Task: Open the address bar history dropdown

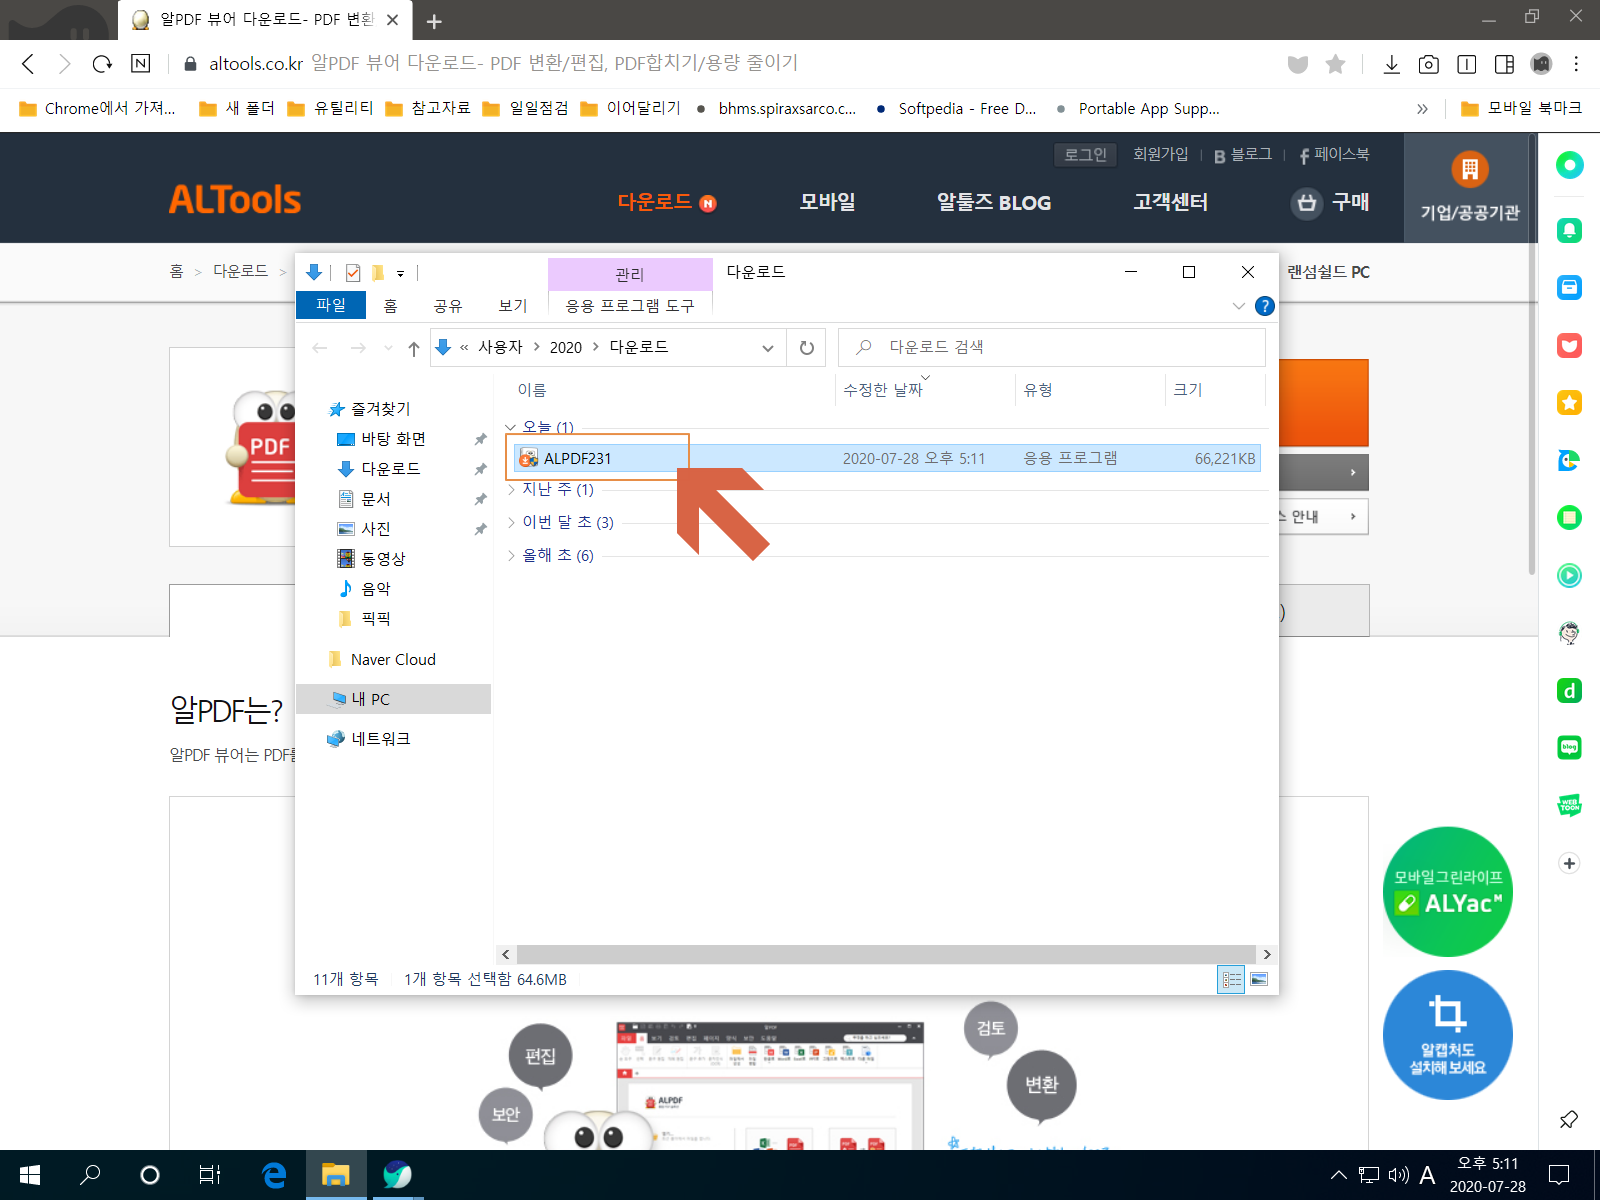Action: click(768, 348)
